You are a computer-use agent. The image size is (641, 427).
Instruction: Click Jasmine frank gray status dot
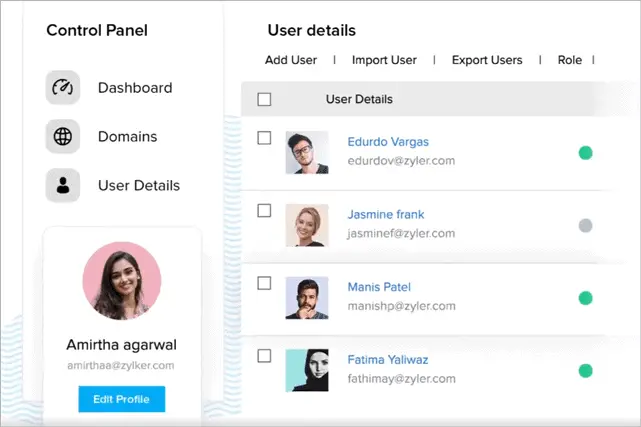(585, 226)
